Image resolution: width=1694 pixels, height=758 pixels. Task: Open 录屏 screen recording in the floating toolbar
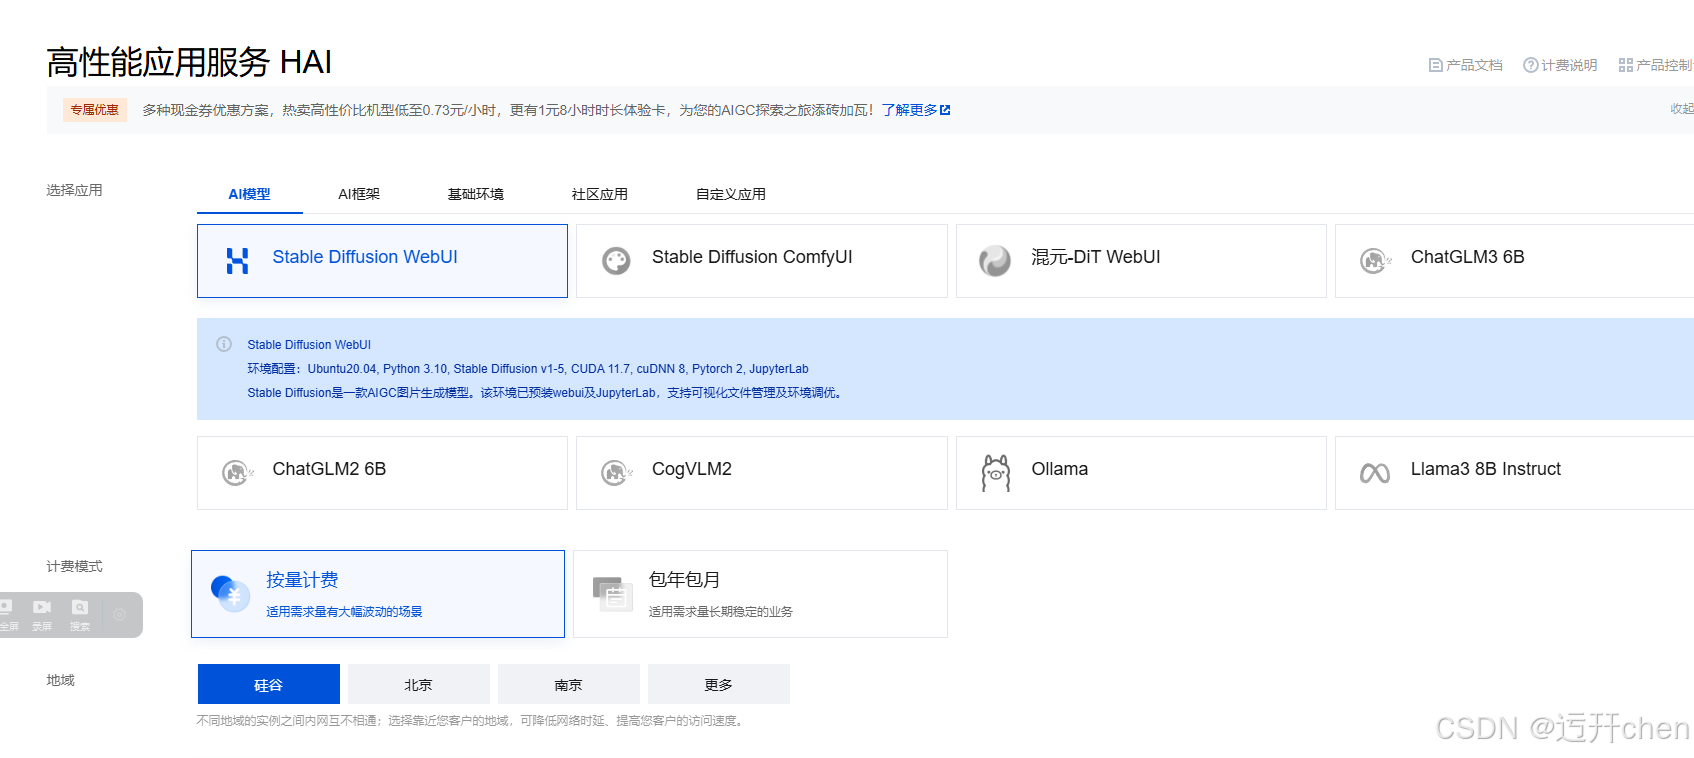click(x=42, y=614)
